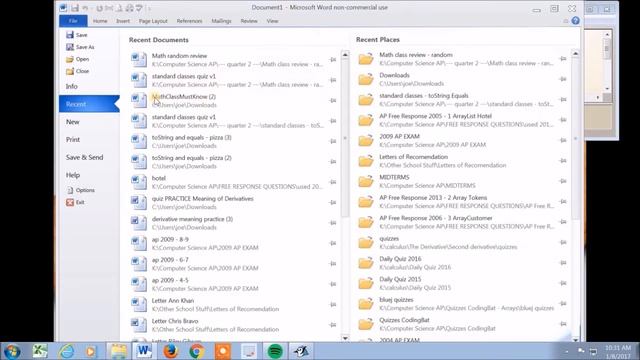The height and width of the screenshot is (360, 640).
Task: Open Firefox from the taskbar
Action: coord(171,351)
